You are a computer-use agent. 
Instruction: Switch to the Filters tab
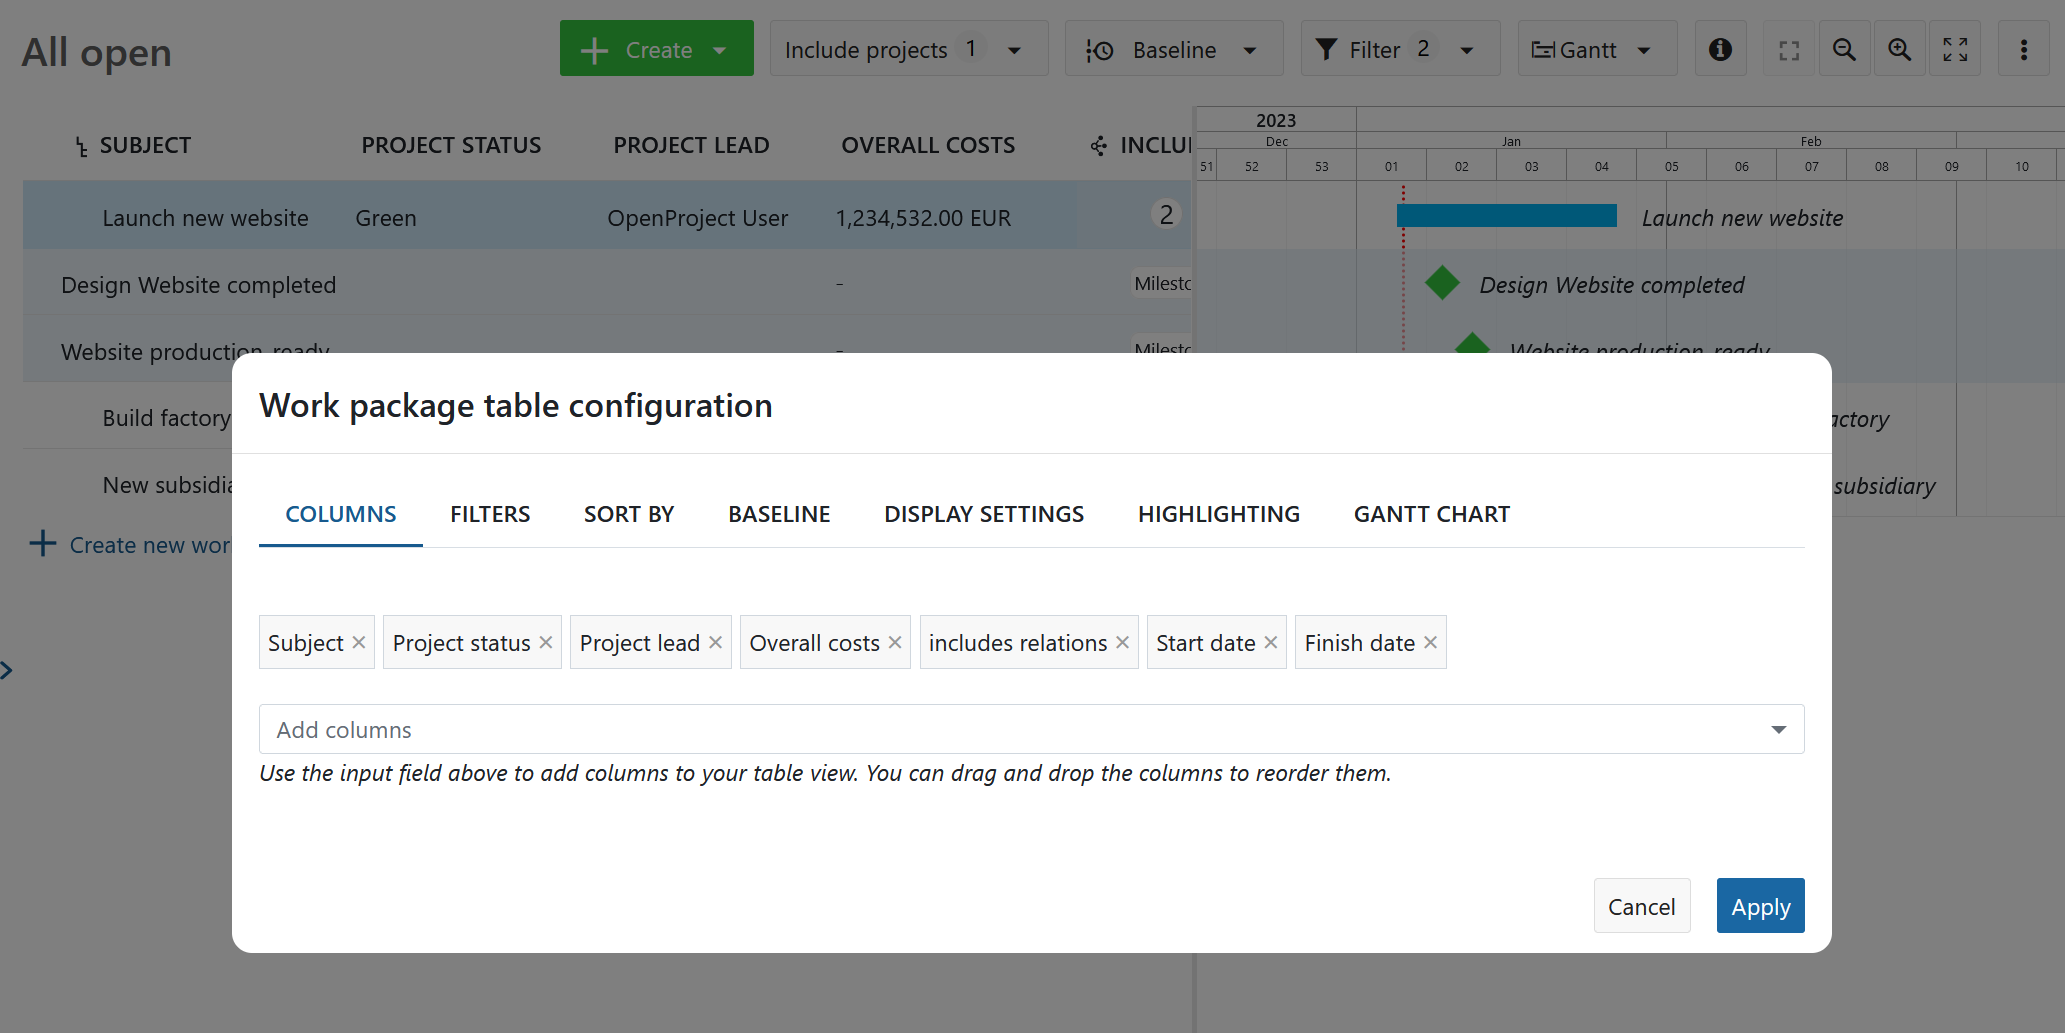point(490,513)
